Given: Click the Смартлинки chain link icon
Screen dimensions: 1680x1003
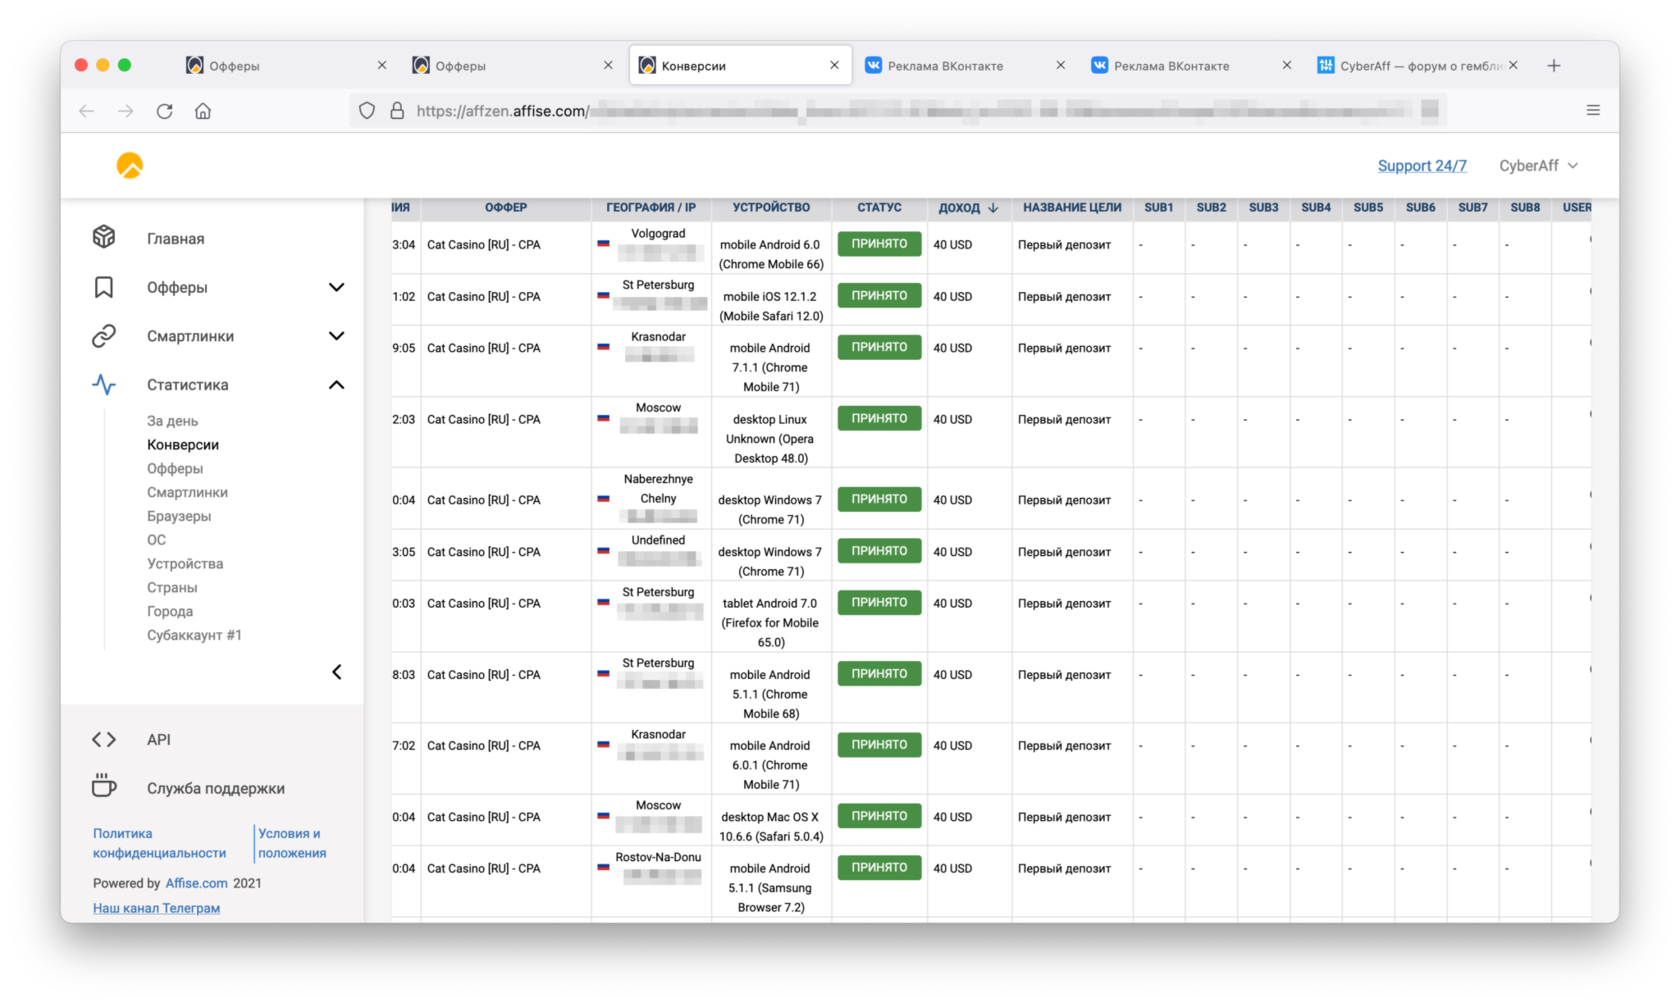Looking at the screenshot, I should click(104, 336).
